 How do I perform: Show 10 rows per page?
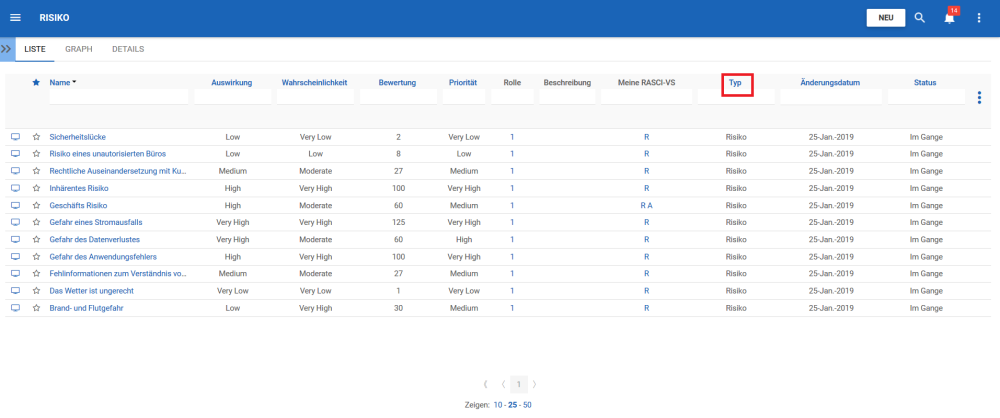tap(498, 405)
